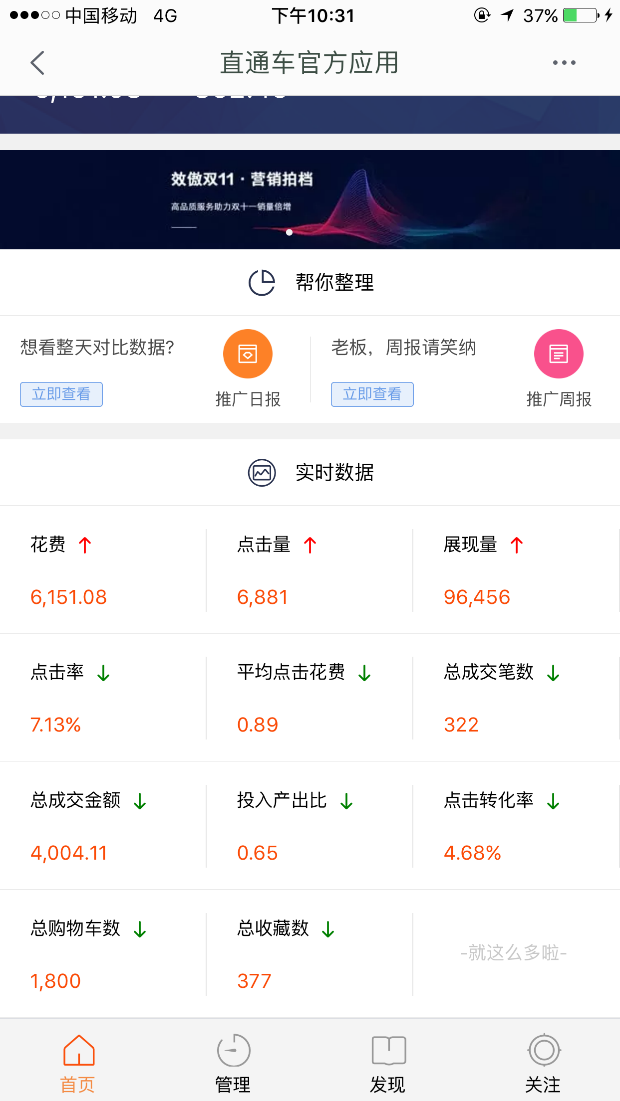Tap the 实时数据 section heading
Viewport: 620px width, 1101px height.
pos(335,473)
